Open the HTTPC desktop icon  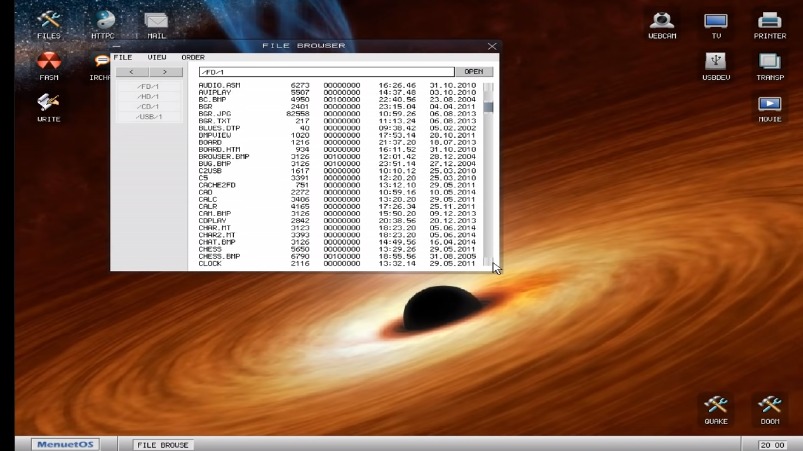[103, 21]
